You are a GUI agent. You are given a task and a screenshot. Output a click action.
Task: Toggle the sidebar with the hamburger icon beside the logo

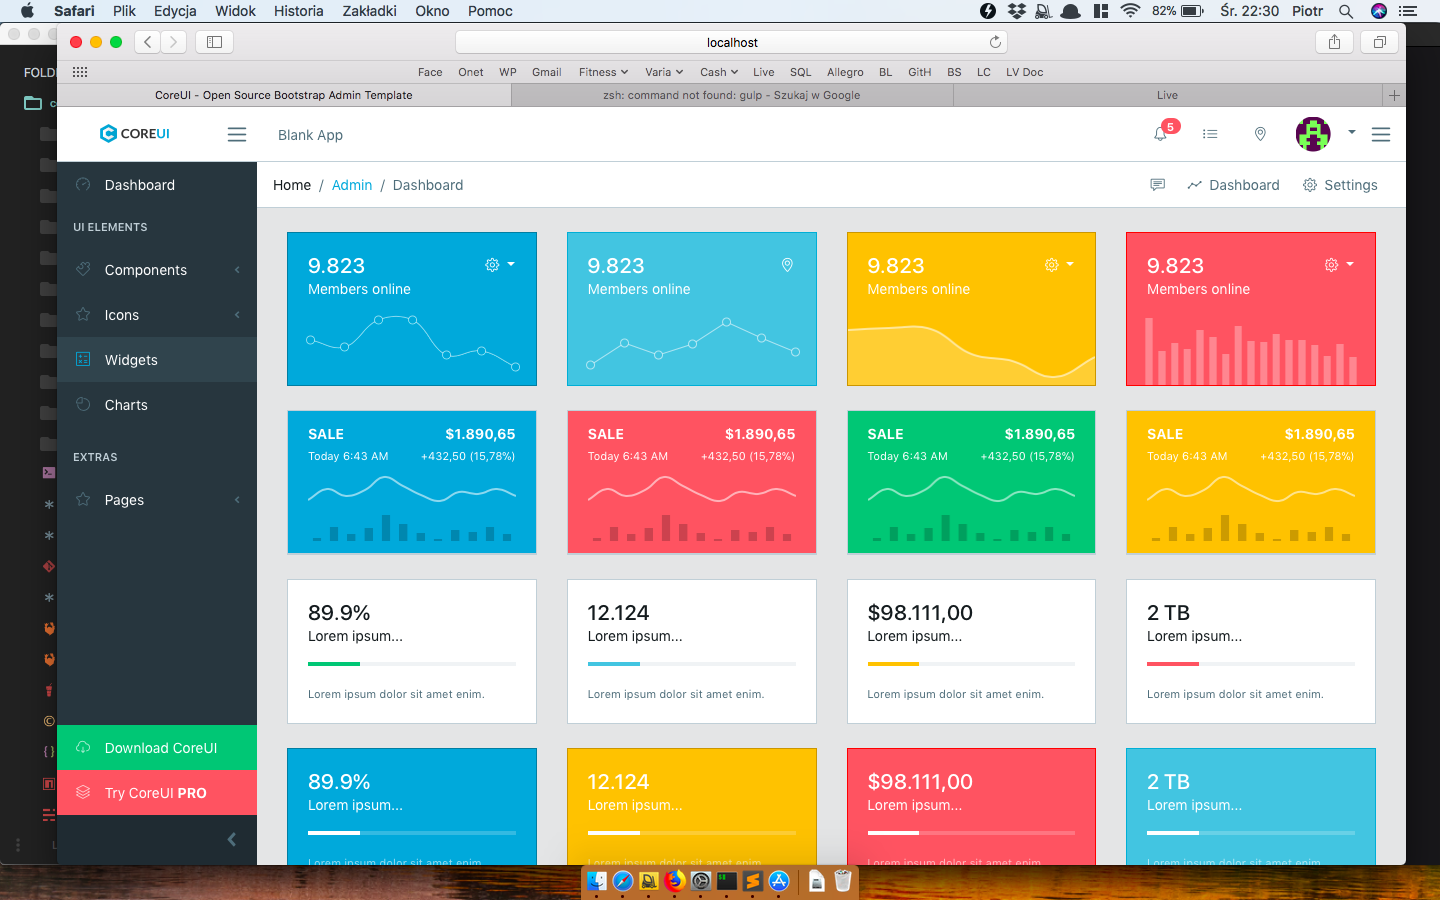coord(237,134)
